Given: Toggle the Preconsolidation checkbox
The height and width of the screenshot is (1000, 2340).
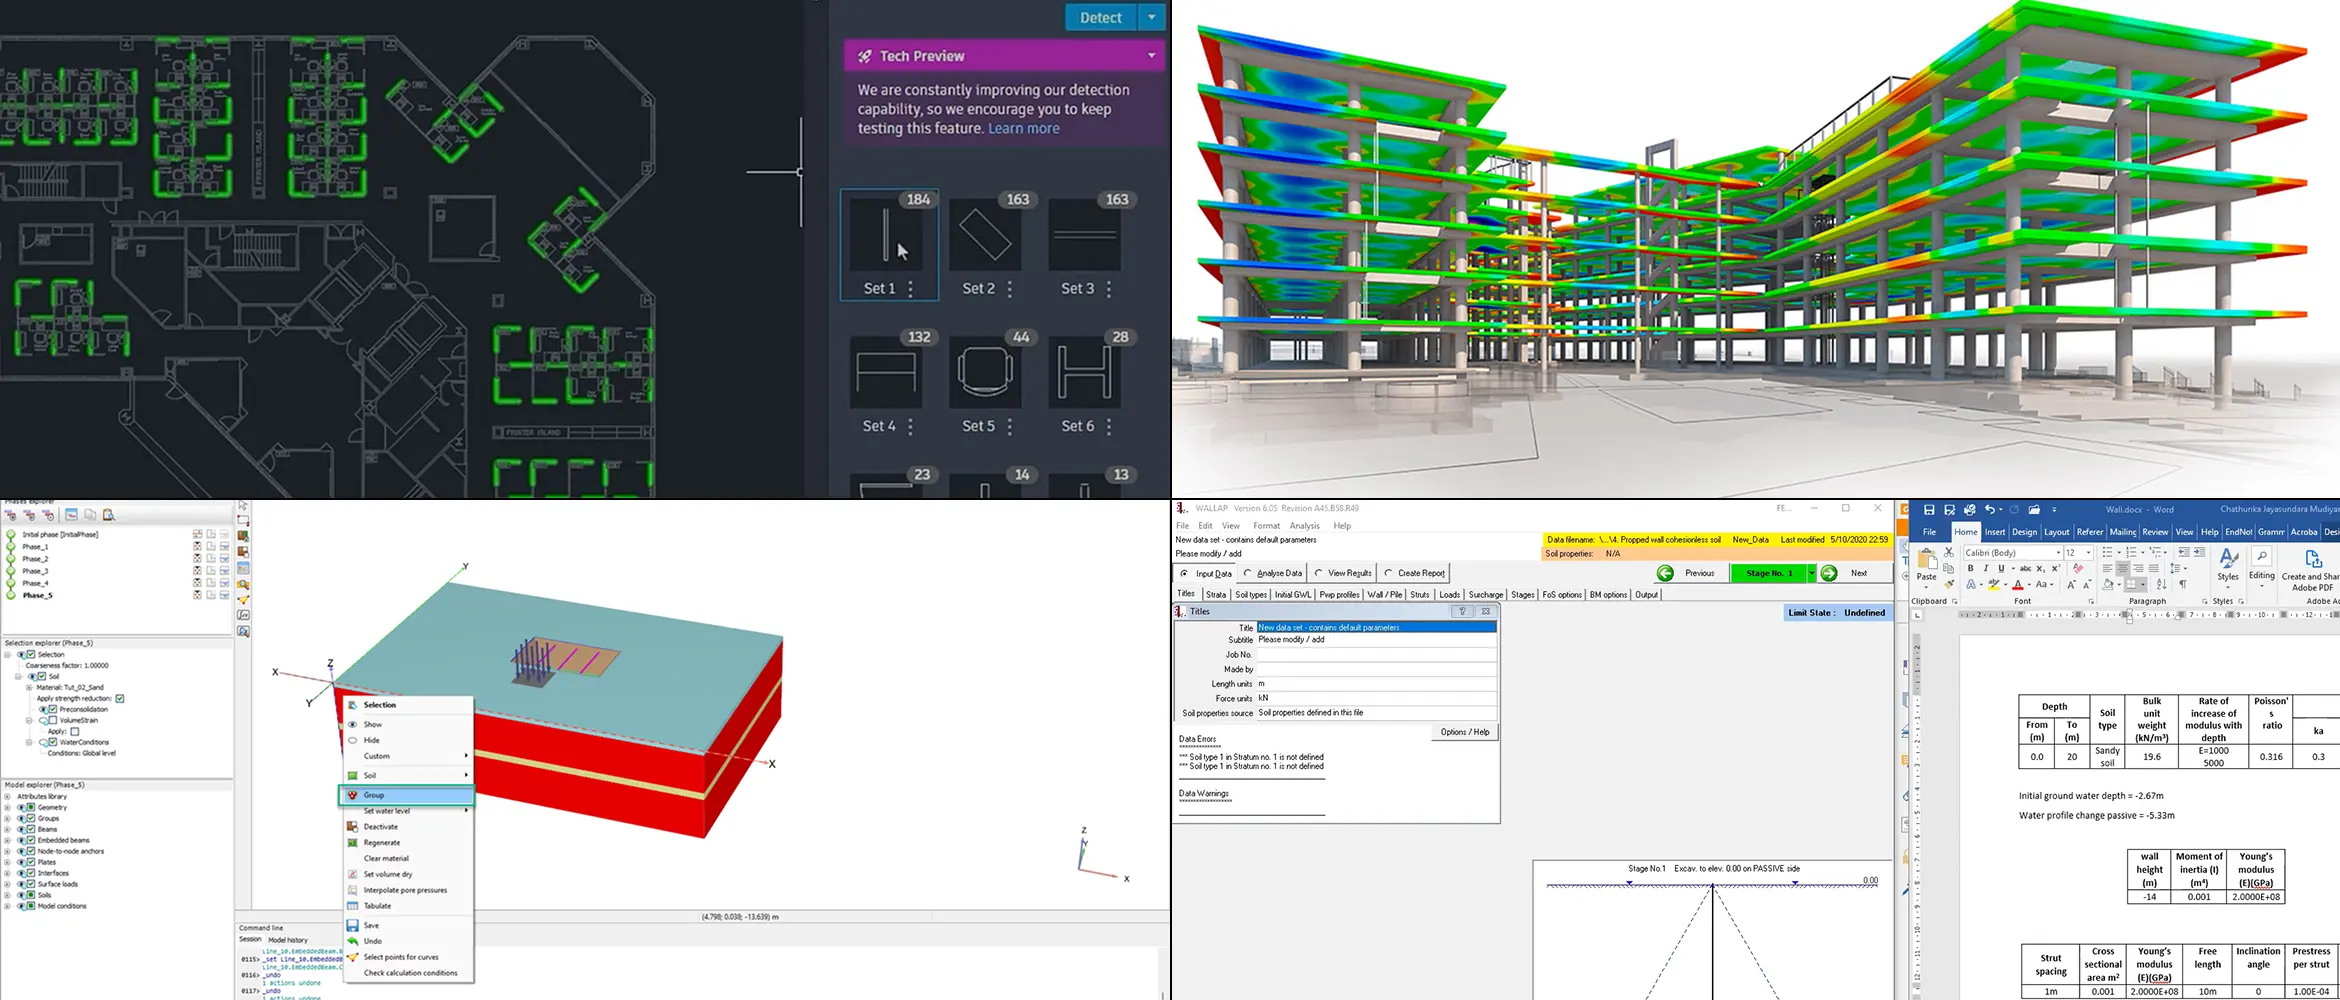Looking at the screenshot, I should click(x=53, y=709).
